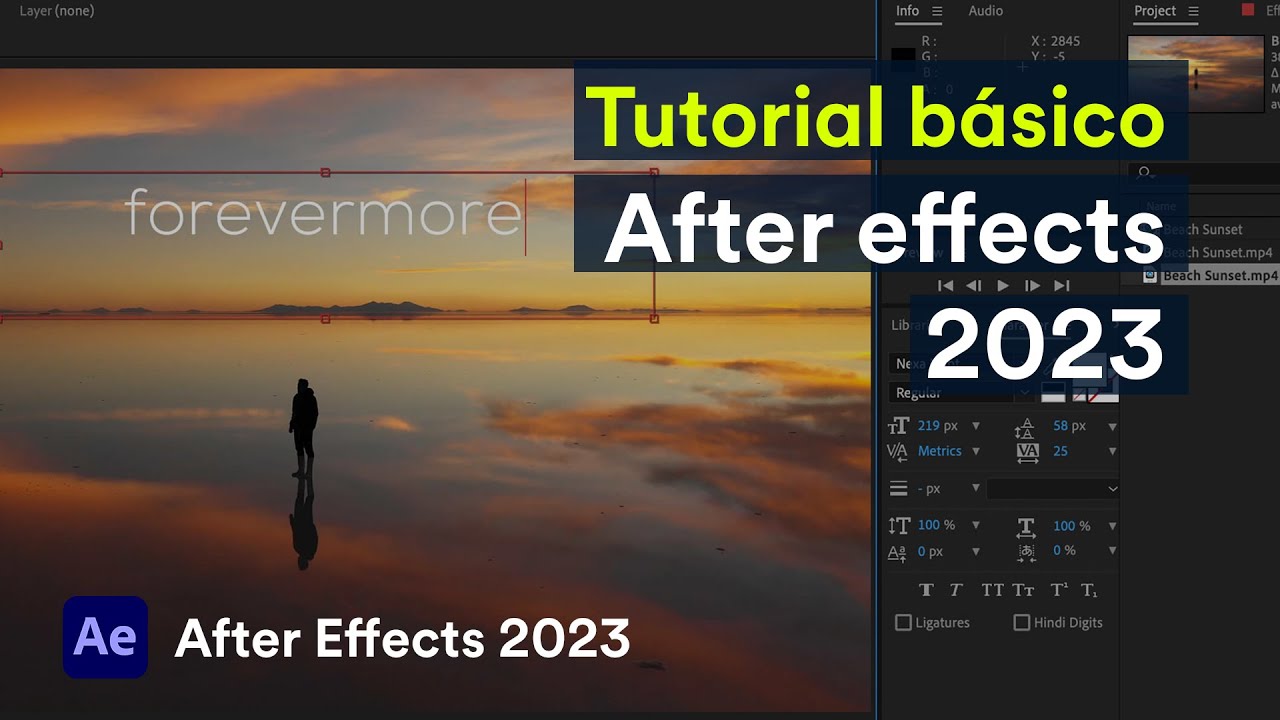Click the silhouetted person in the viewer

click(304, 428)
